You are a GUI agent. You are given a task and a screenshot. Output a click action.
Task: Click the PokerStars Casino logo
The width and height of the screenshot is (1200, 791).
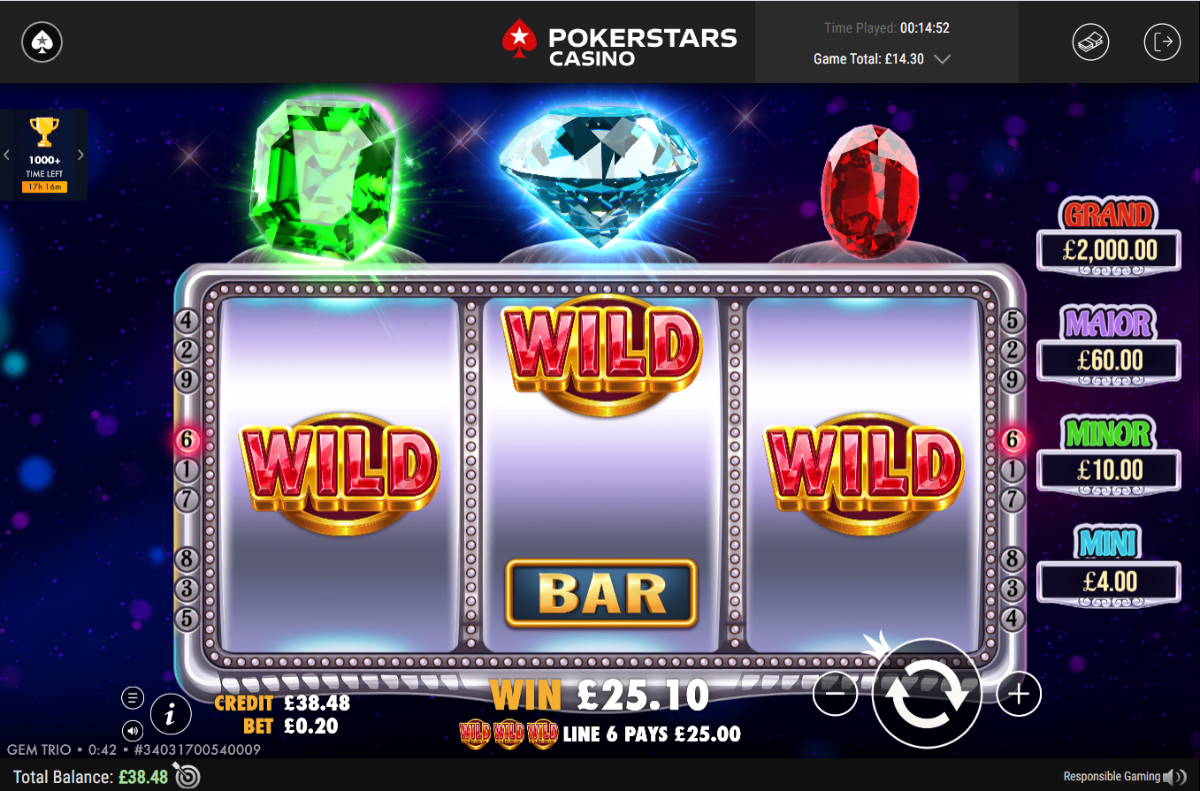click(619, 42)
